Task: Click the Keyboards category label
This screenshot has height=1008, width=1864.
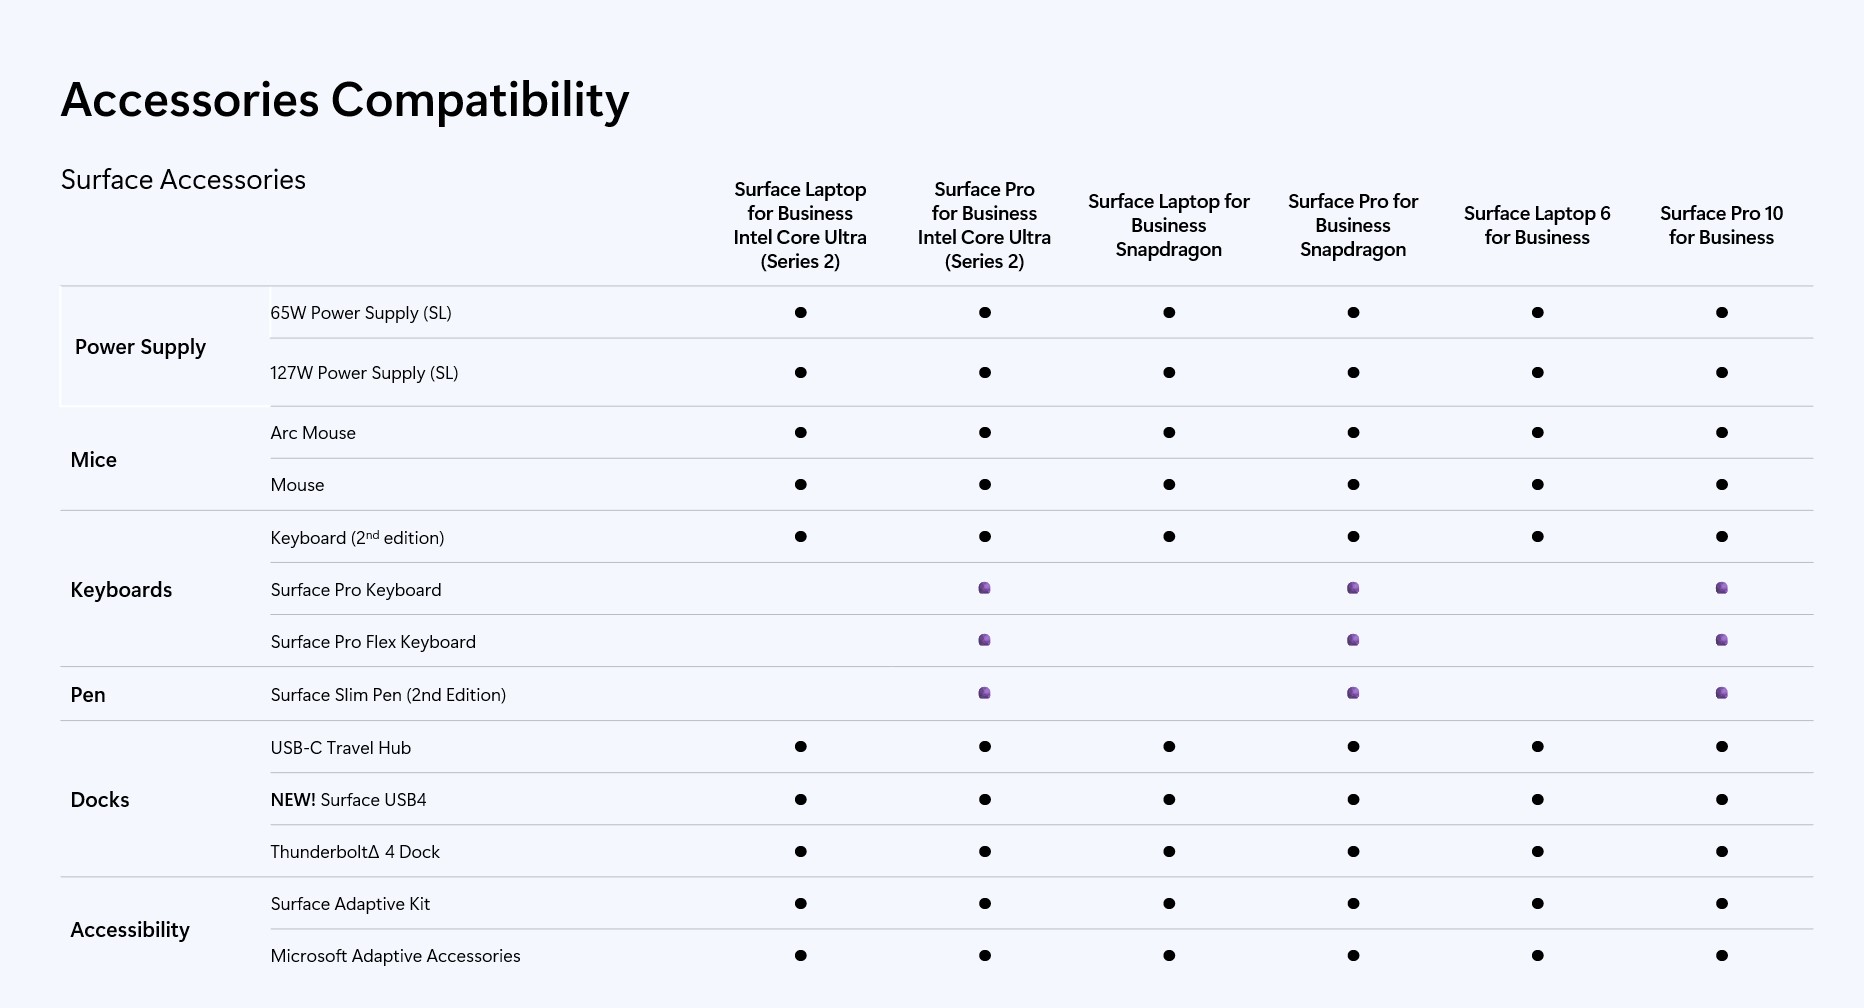Action: pos(121,590)
